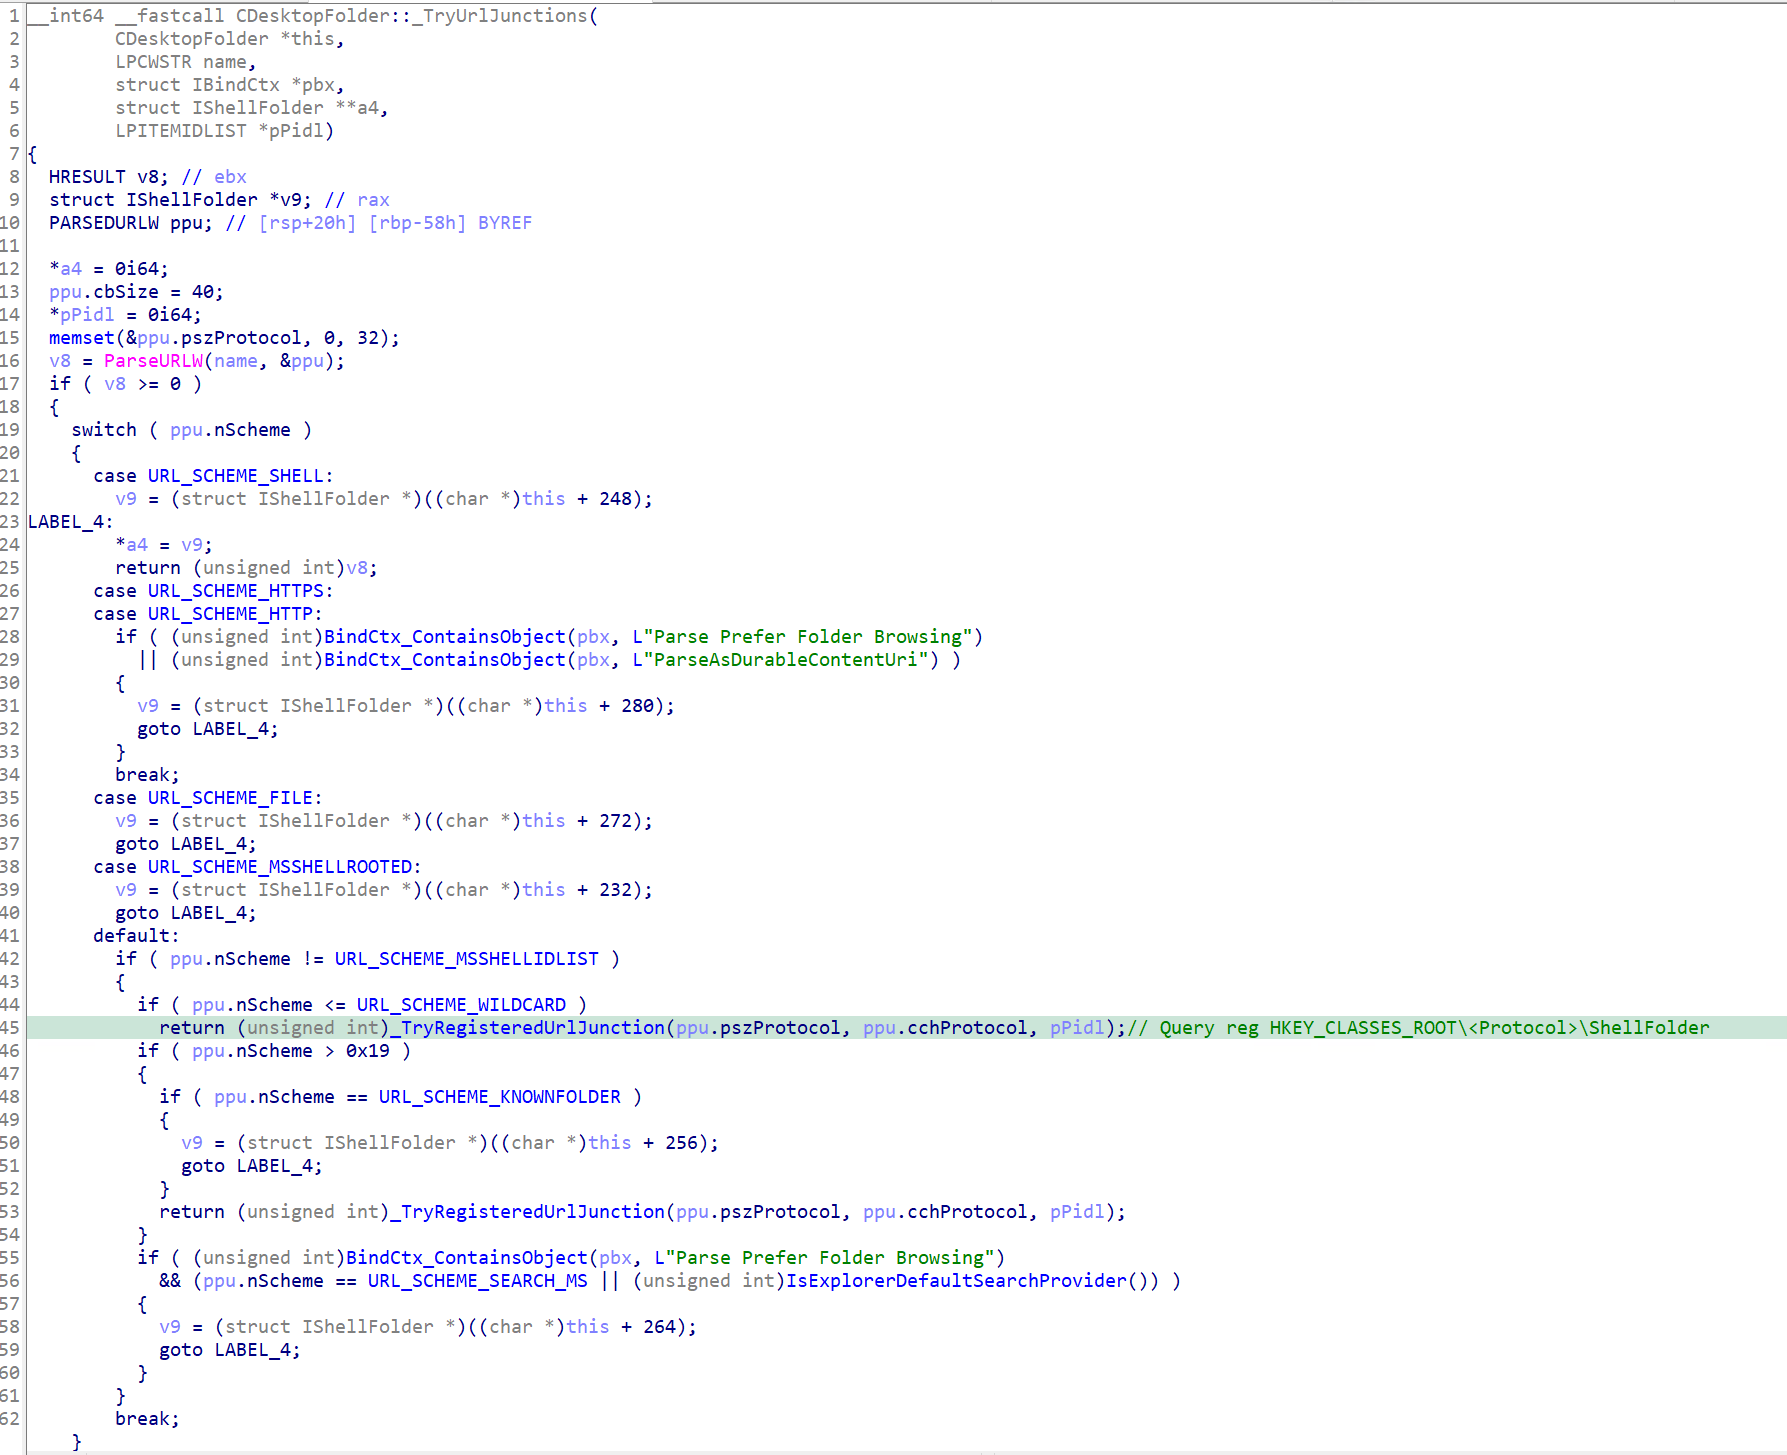Click the URL_SCHEME_MSSHELLROOTED case constant

[280, 867]
